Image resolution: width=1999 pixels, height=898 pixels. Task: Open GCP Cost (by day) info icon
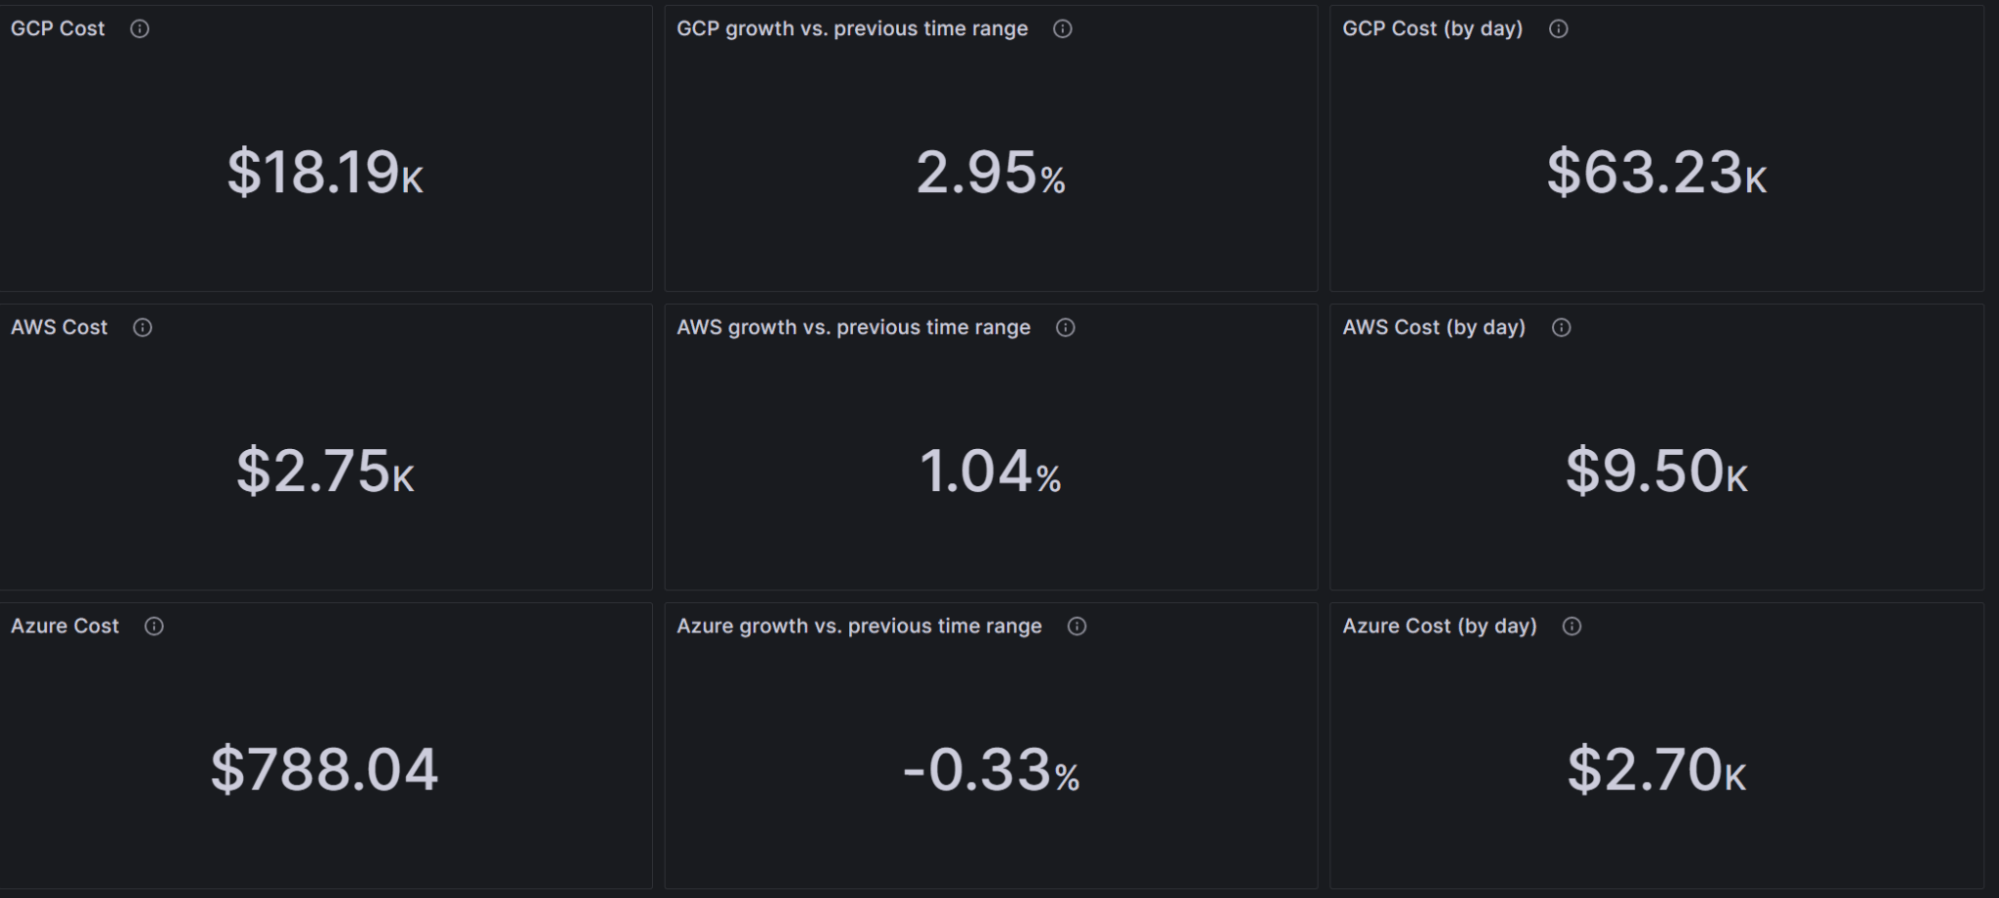click(x=1557, y=29)
